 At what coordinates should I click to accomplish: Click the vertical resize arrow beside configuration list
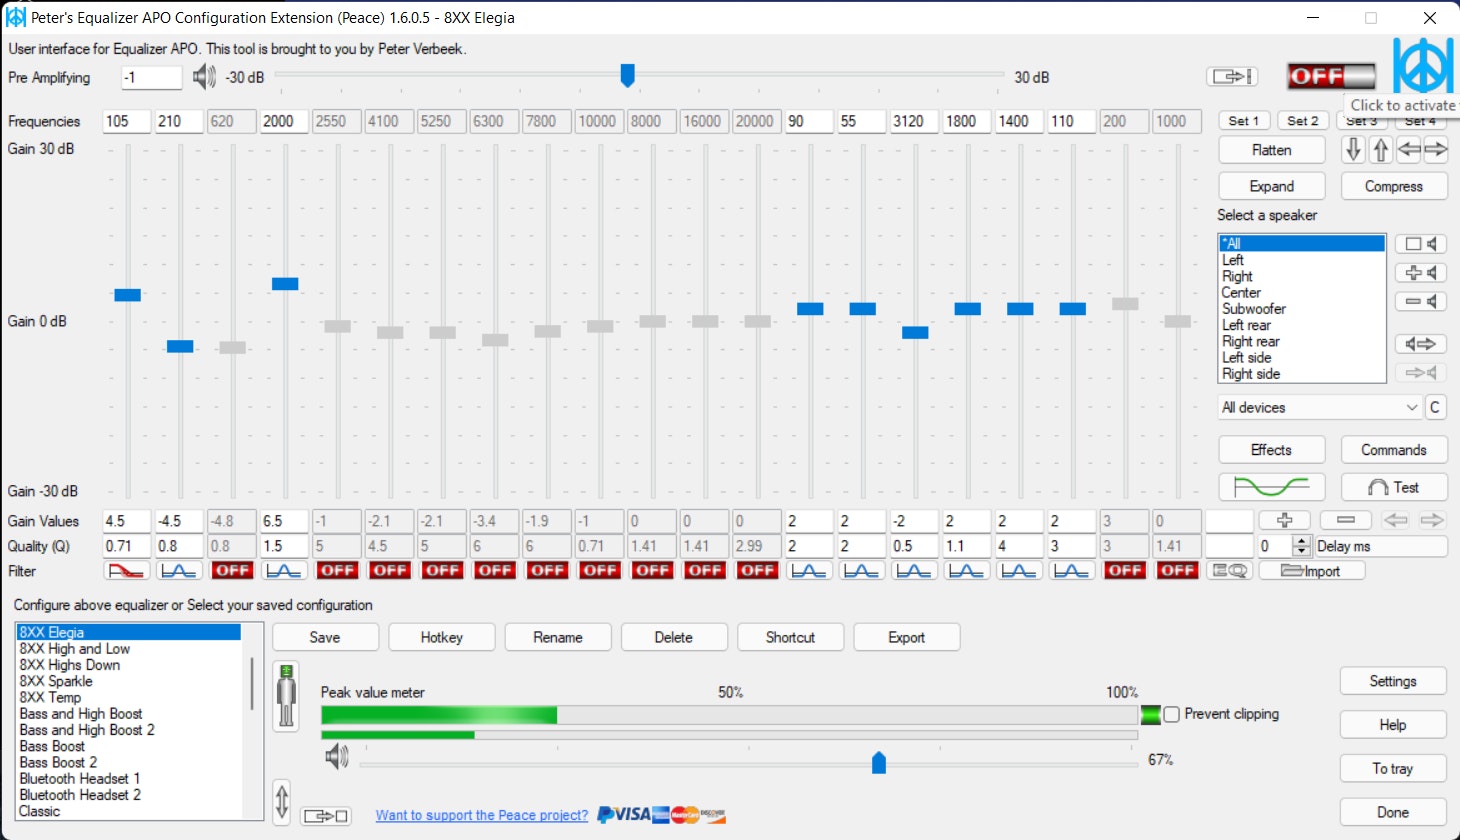282,802
